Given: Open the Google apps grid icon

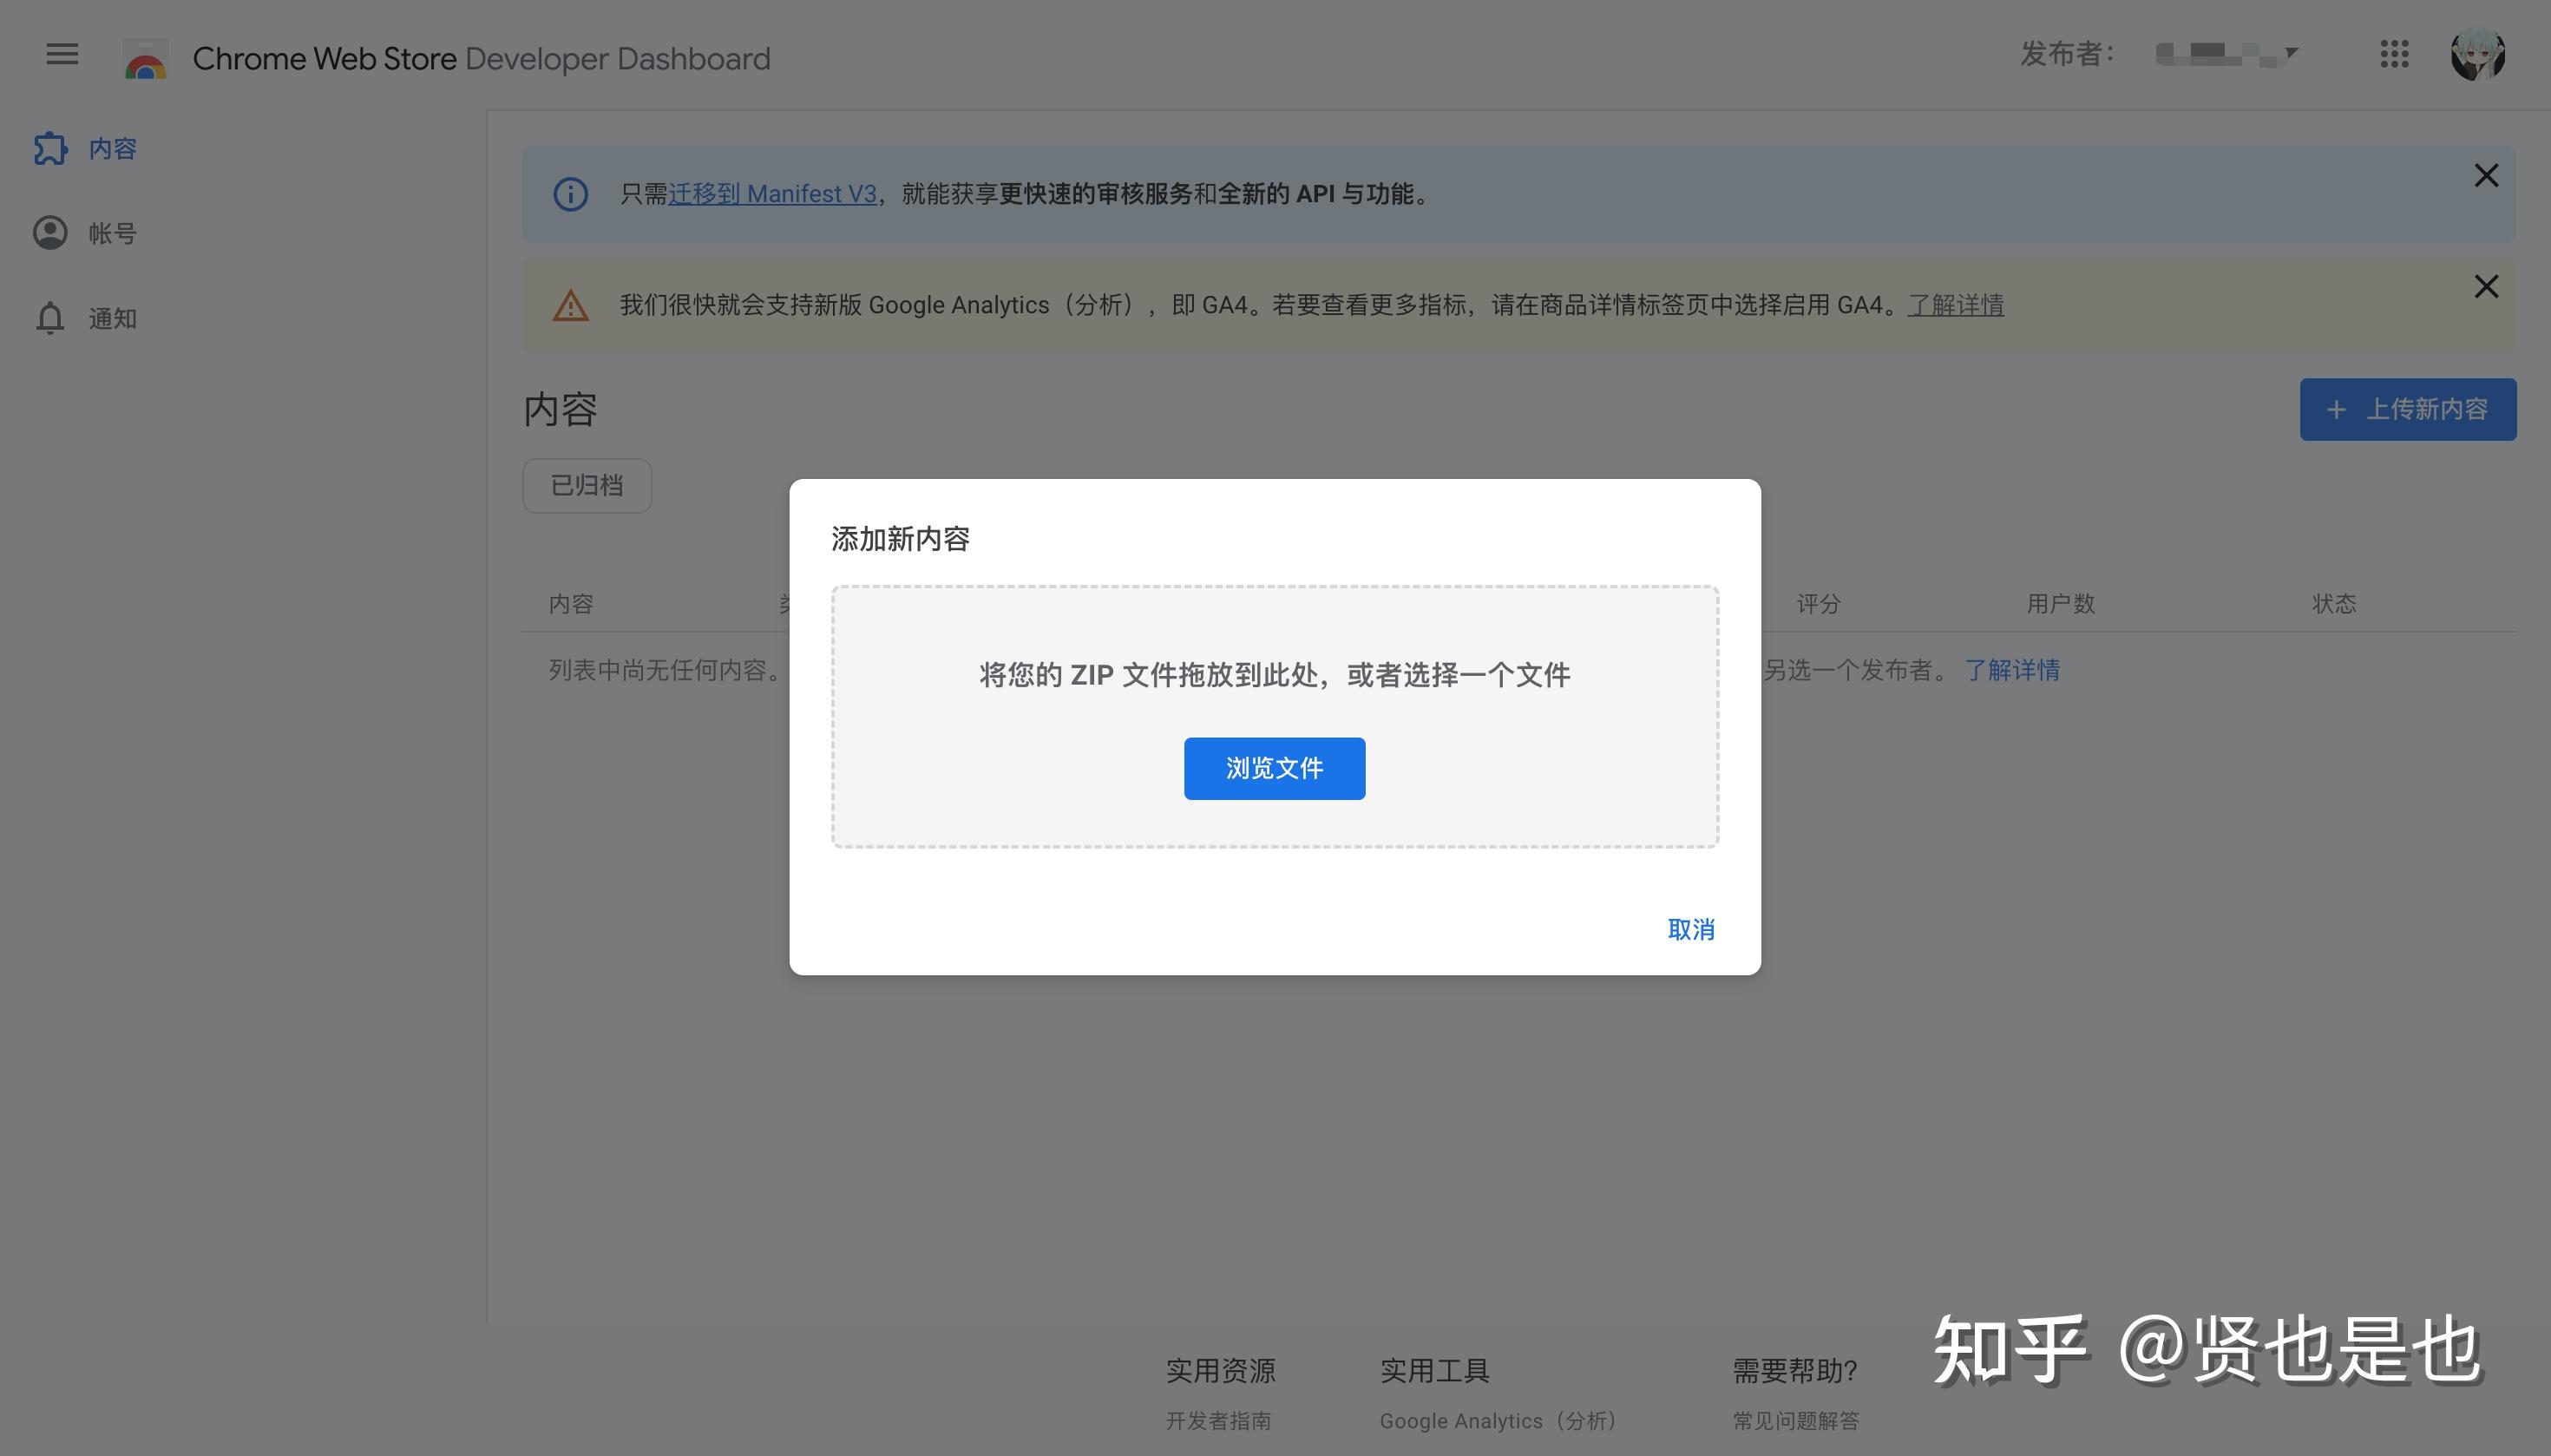Looking at the screenshot, I should click(2394, 55).
